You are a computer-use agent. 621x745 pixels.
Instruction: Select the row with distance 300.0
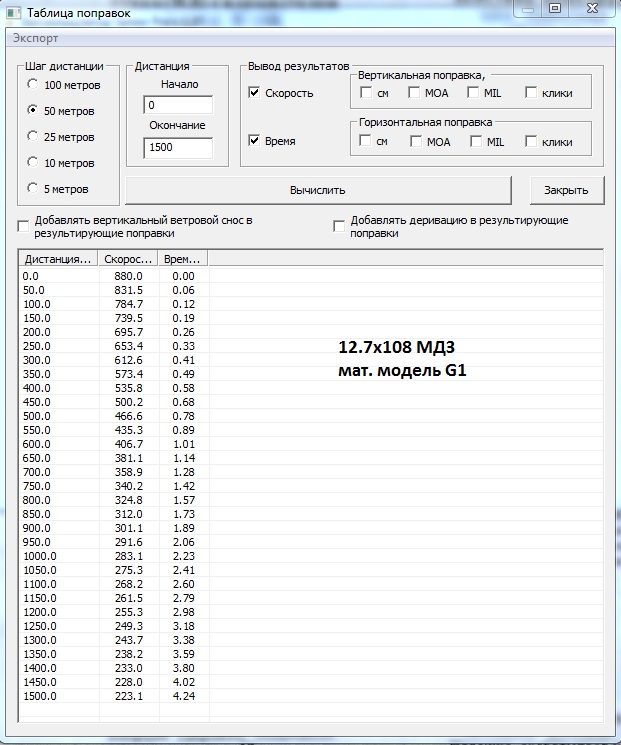point(311,360)
